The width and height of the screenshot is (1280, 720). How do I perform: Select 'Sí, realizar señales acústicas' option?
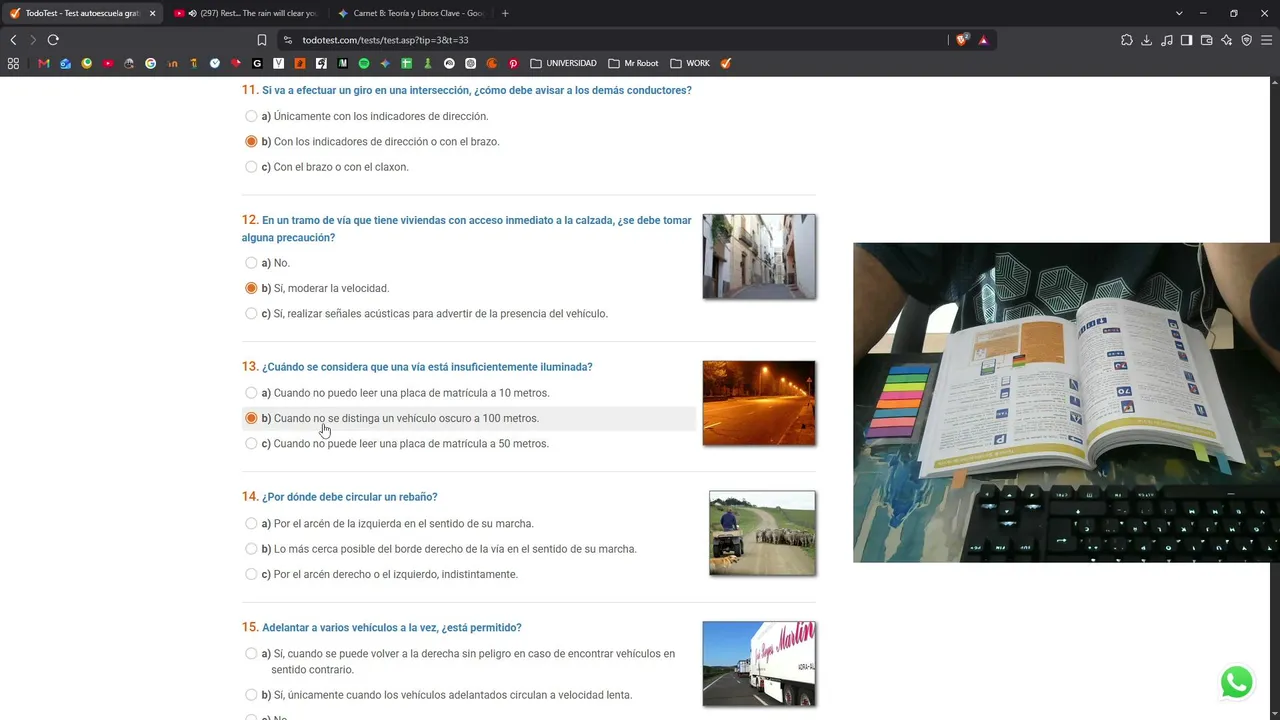[x=251, y=314]
